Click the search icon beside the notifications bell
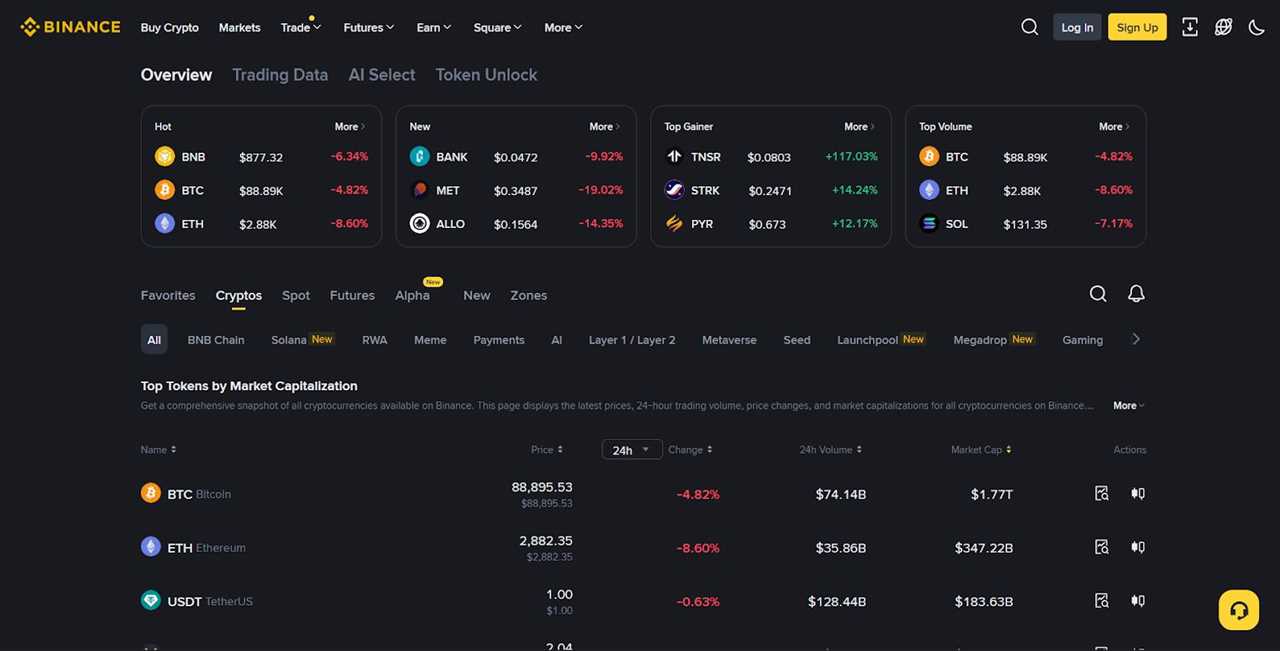 (x=1098, y=293)
